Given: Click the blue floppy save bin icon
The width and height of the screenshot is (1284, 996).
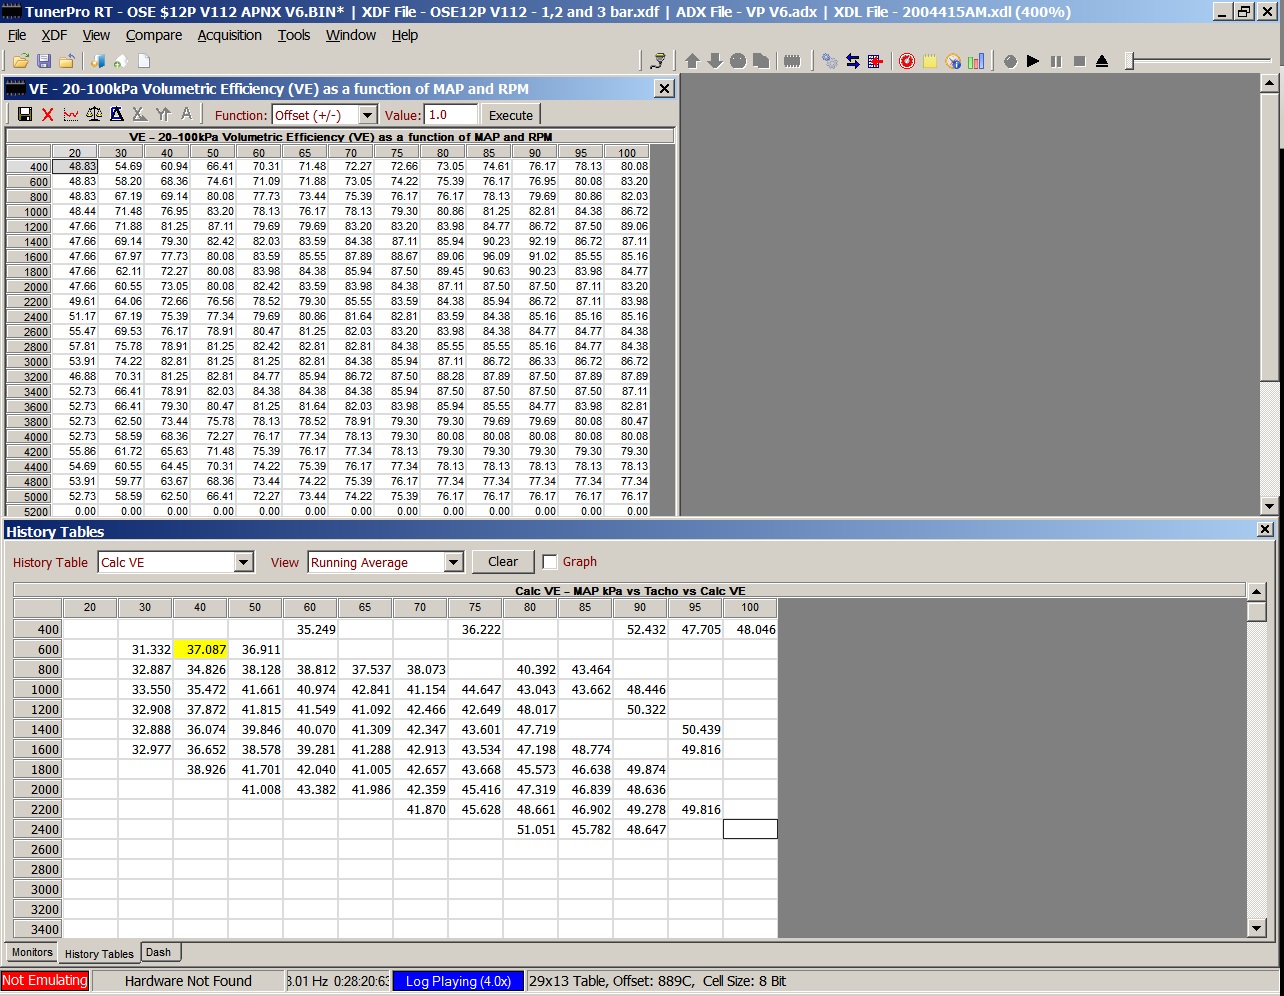Looking at the screenshot, I should point(44,62).
